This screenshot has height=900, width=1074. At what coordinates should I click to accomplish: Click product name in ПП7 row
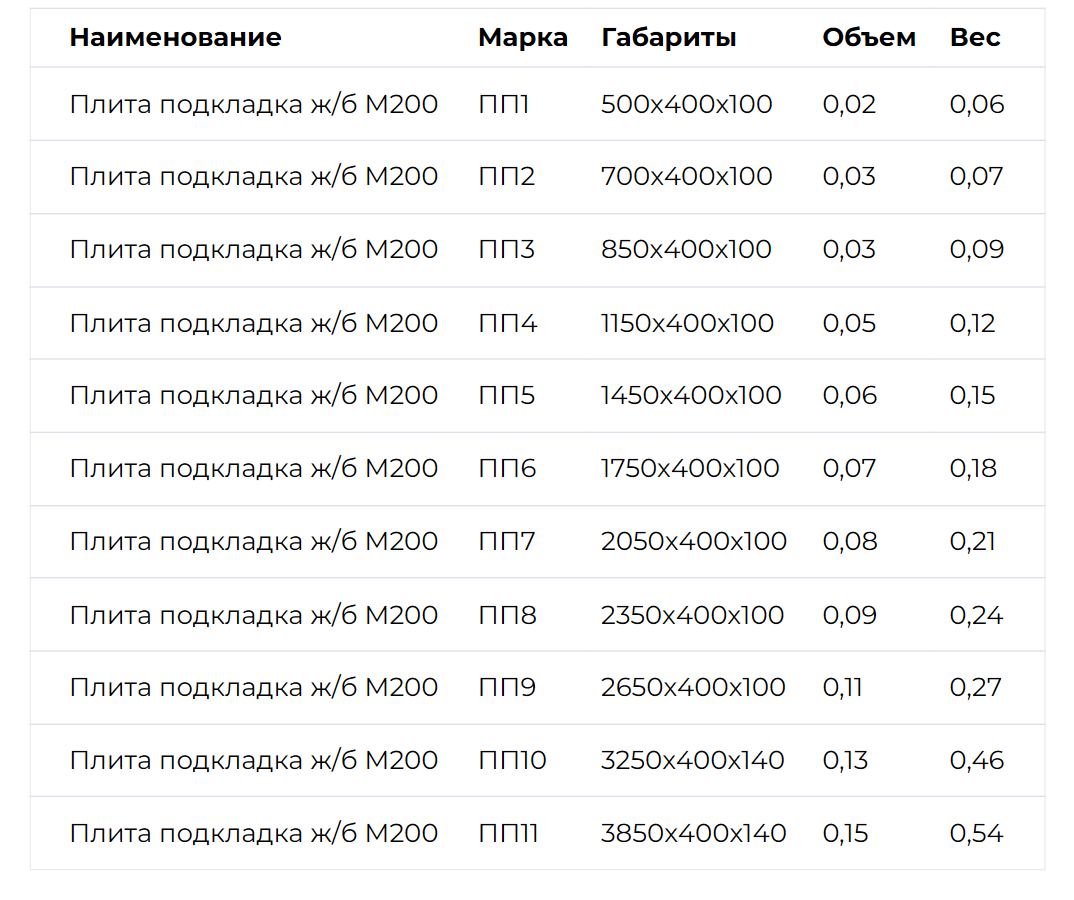point(253,541)
